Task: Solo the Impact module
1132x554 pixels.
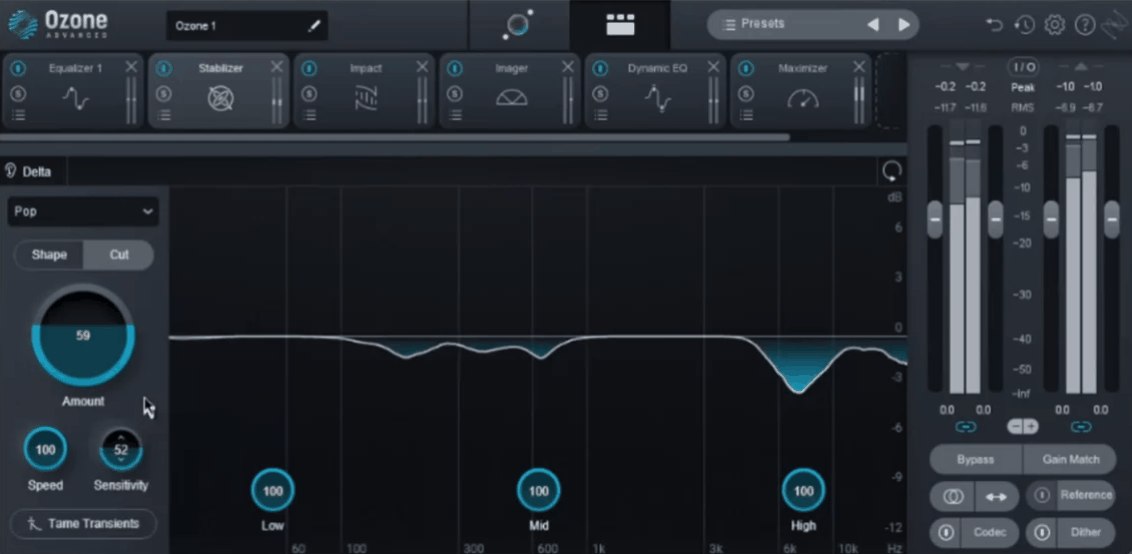Action: point(309,94)
